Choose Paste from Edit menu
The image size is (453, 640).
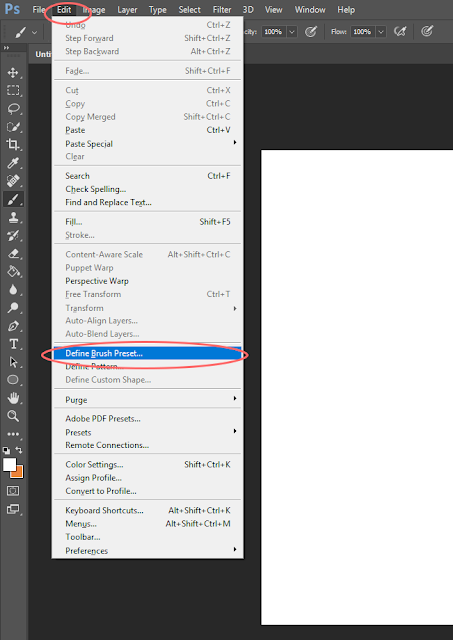[148, 130]
